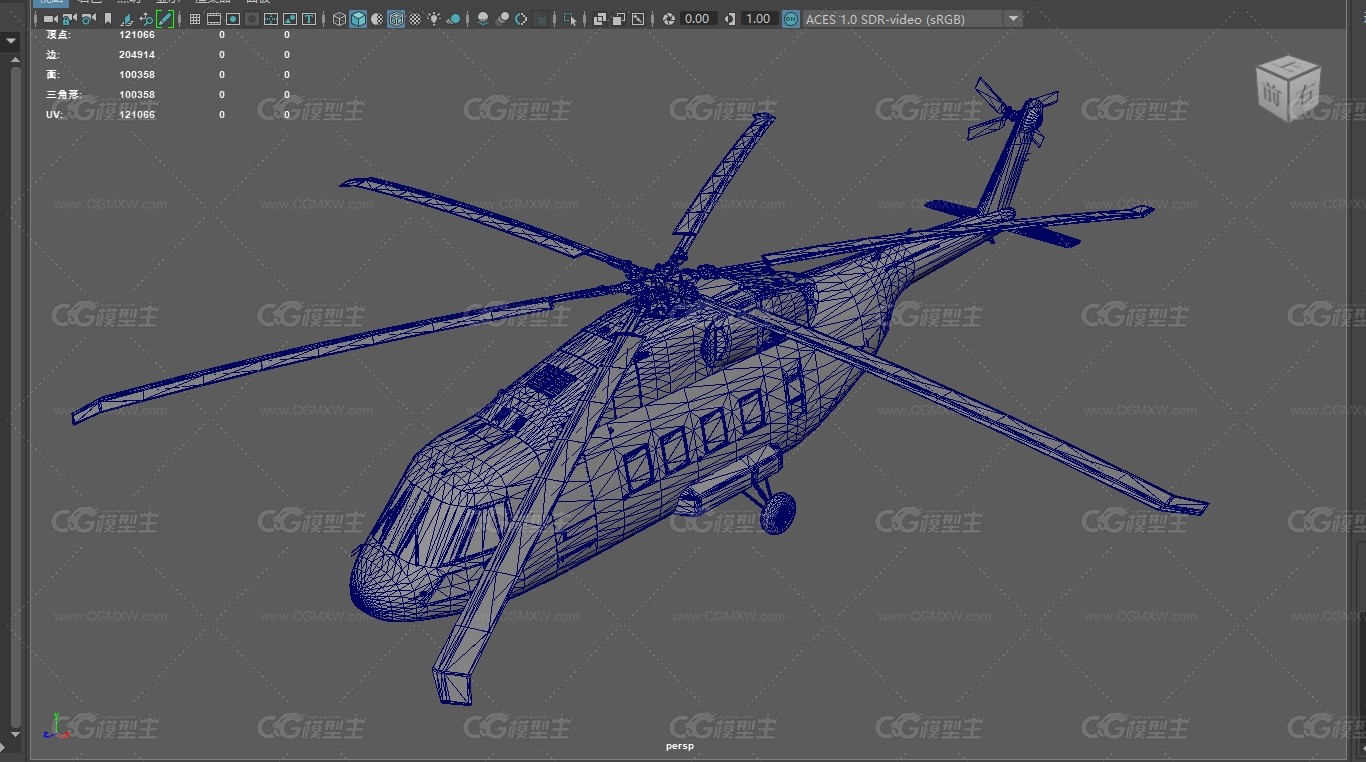Click UV count value 121066 beside UV
Viewport: 1366px width, 762px height.
coord(137,115)
